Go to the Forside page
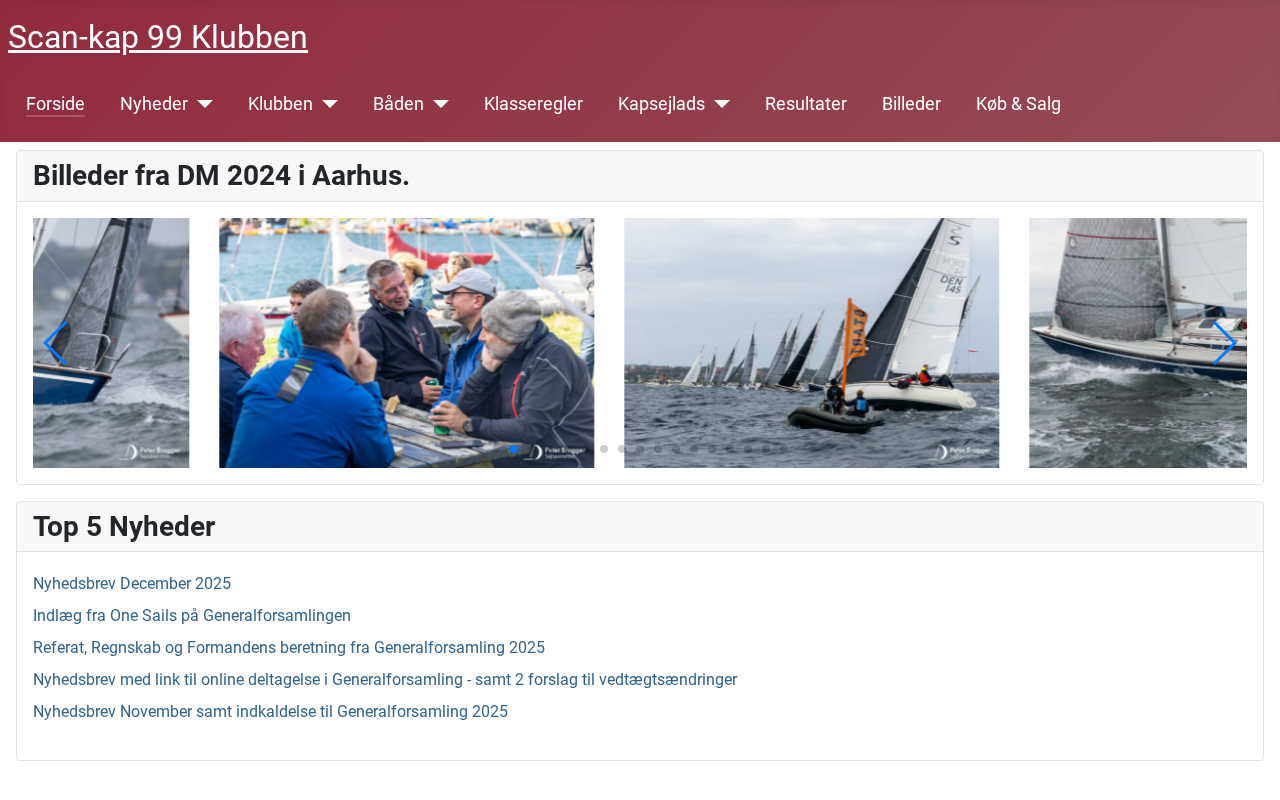The width and height of the screenshot is (1280, 800). tap(55, 104)
